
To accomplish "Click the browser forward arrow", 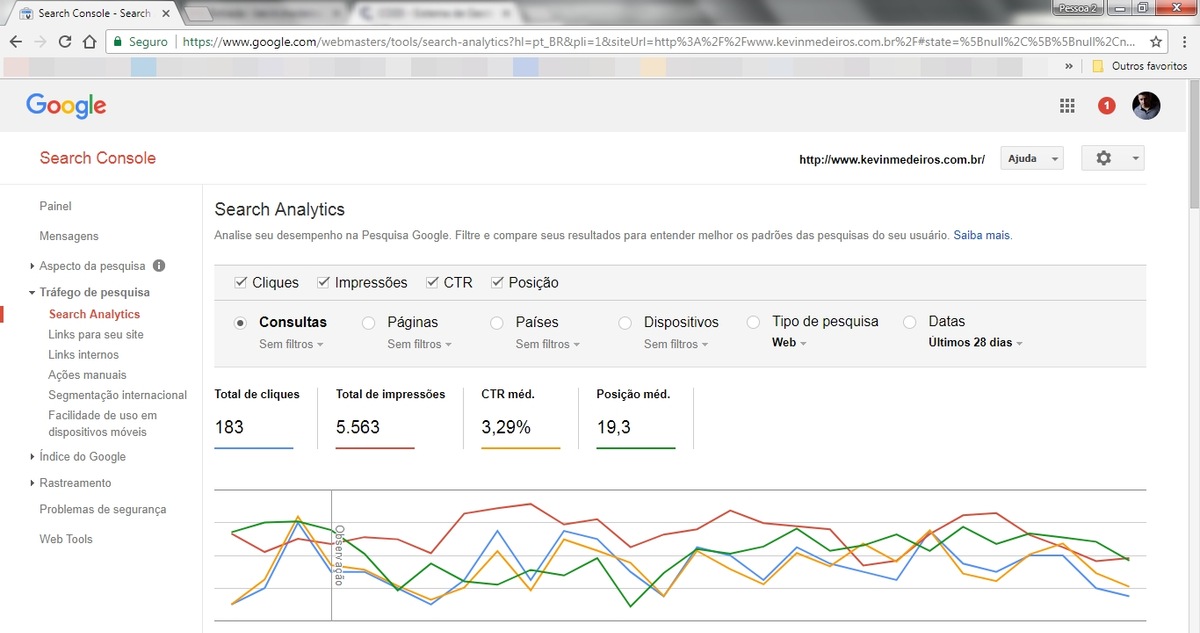I will tap(40, 42).
